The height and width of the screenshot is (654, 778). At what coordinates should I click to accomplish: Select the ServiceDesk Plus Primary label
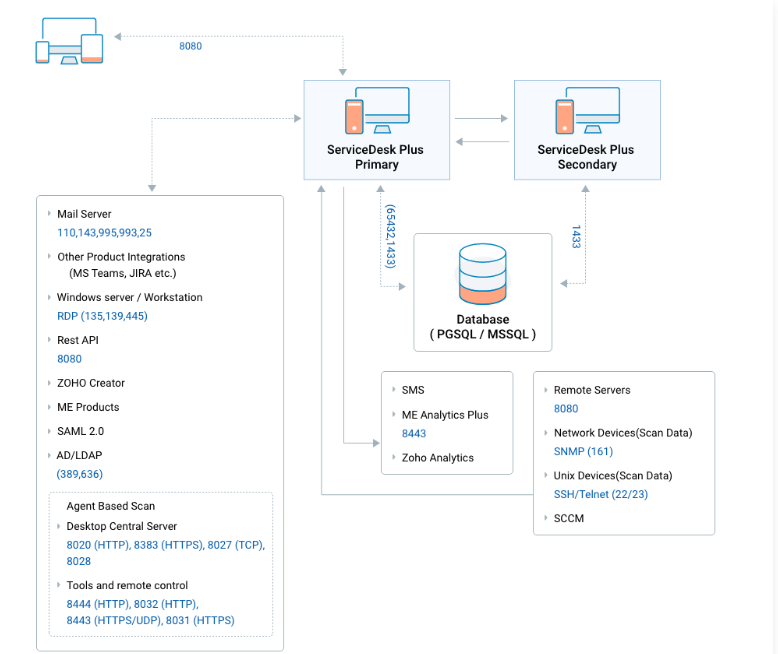click(376, 157)
